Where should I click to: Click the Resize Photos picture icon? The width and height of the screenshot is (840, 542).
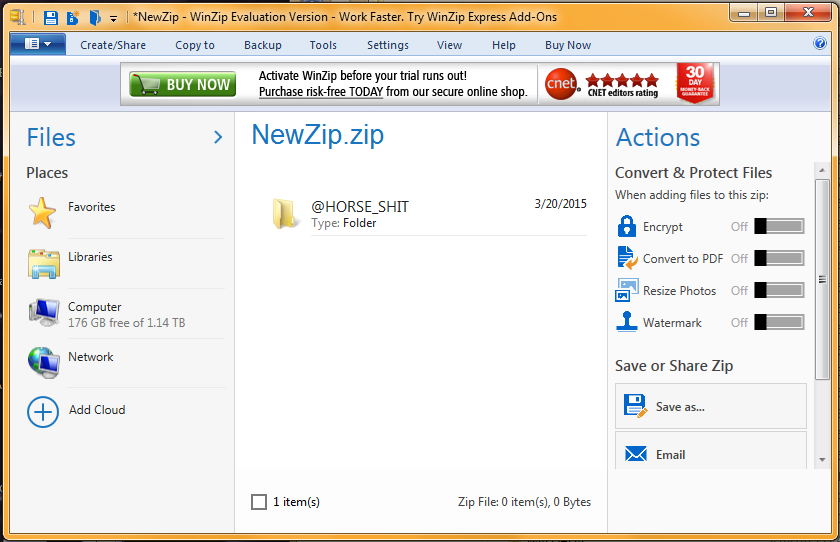click(x=627, y=290)
